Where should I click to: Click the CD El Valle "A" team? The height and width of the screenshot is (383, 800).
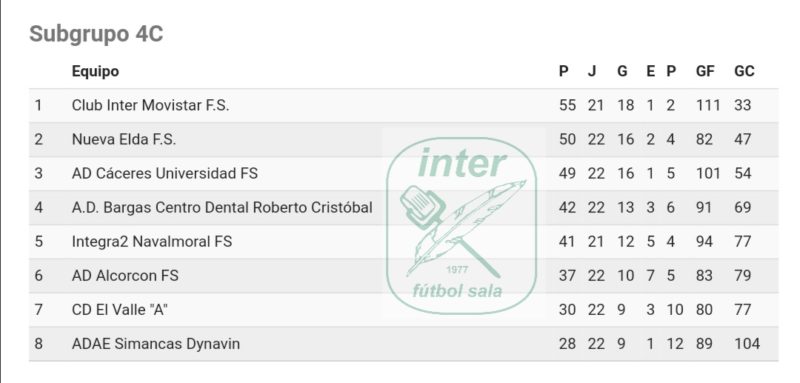click(120, 310)
